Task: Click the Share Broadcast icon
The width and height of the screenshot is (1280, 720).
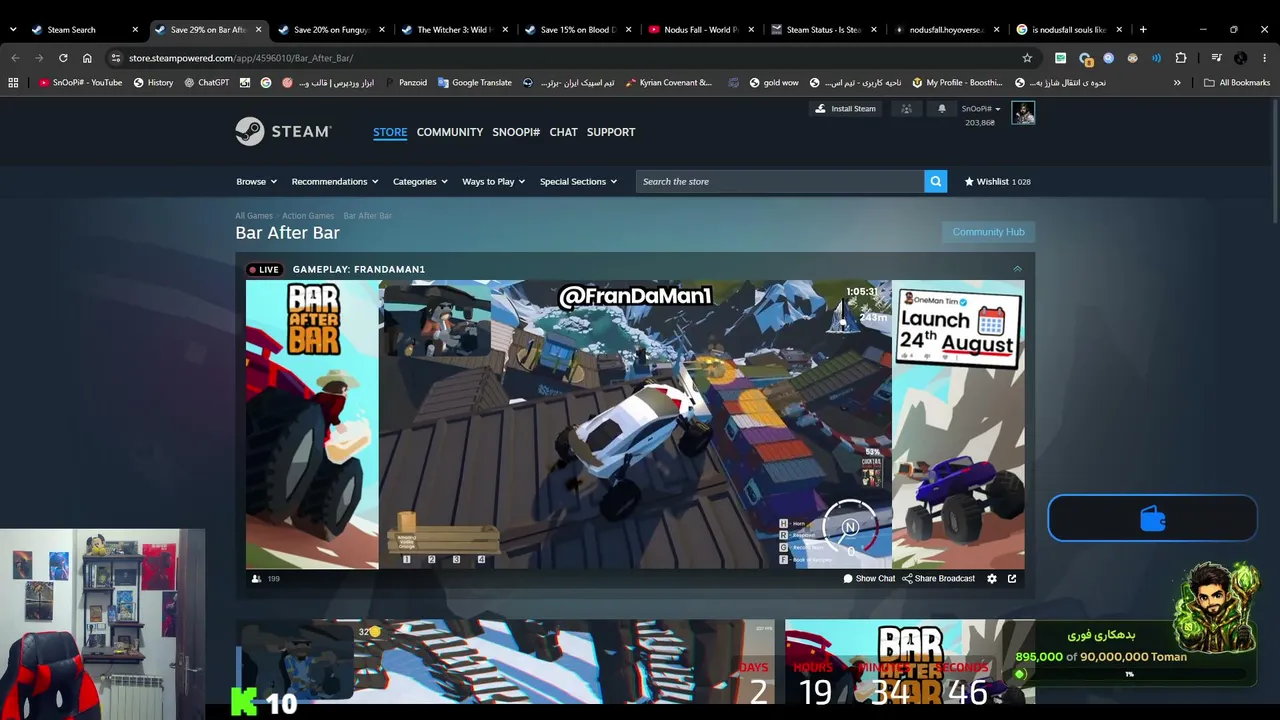Action: coord(907,578)
